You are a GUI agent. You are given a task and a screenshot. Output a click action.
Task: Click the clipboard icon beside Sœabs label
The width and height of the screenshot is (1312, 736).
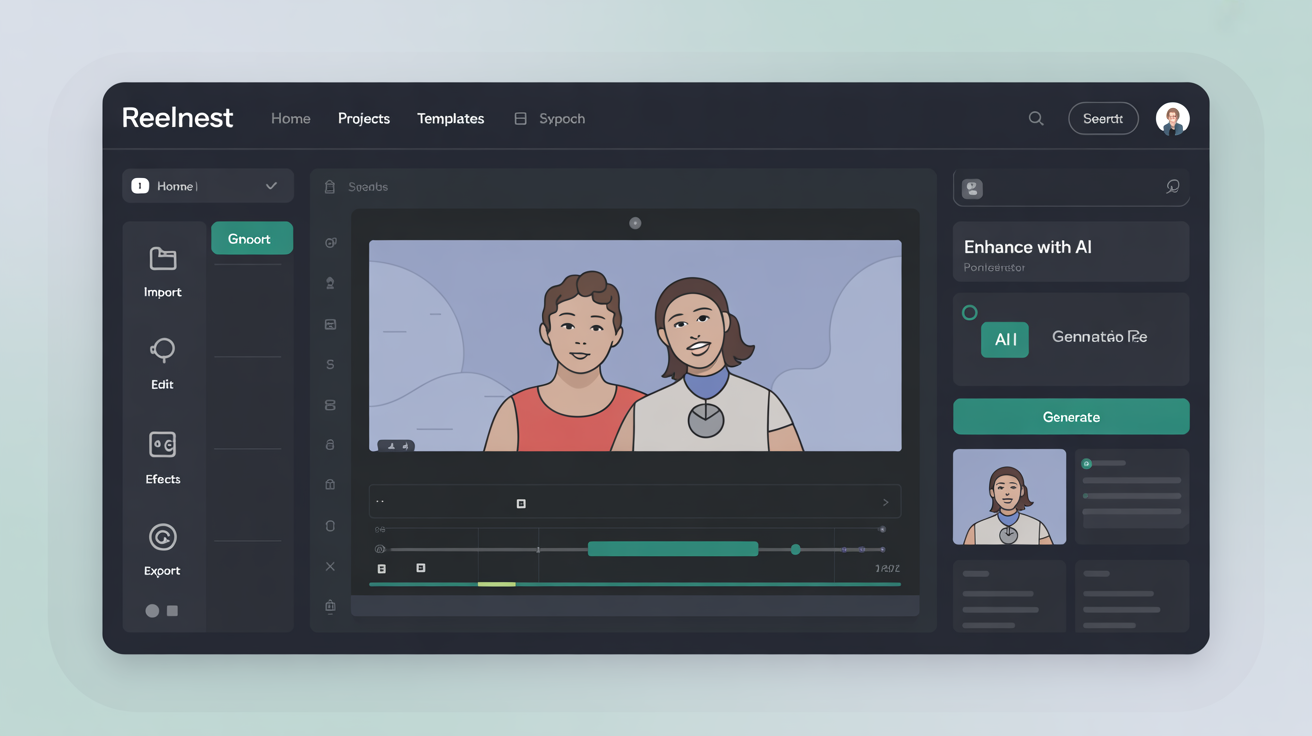[x=329, y=187]
